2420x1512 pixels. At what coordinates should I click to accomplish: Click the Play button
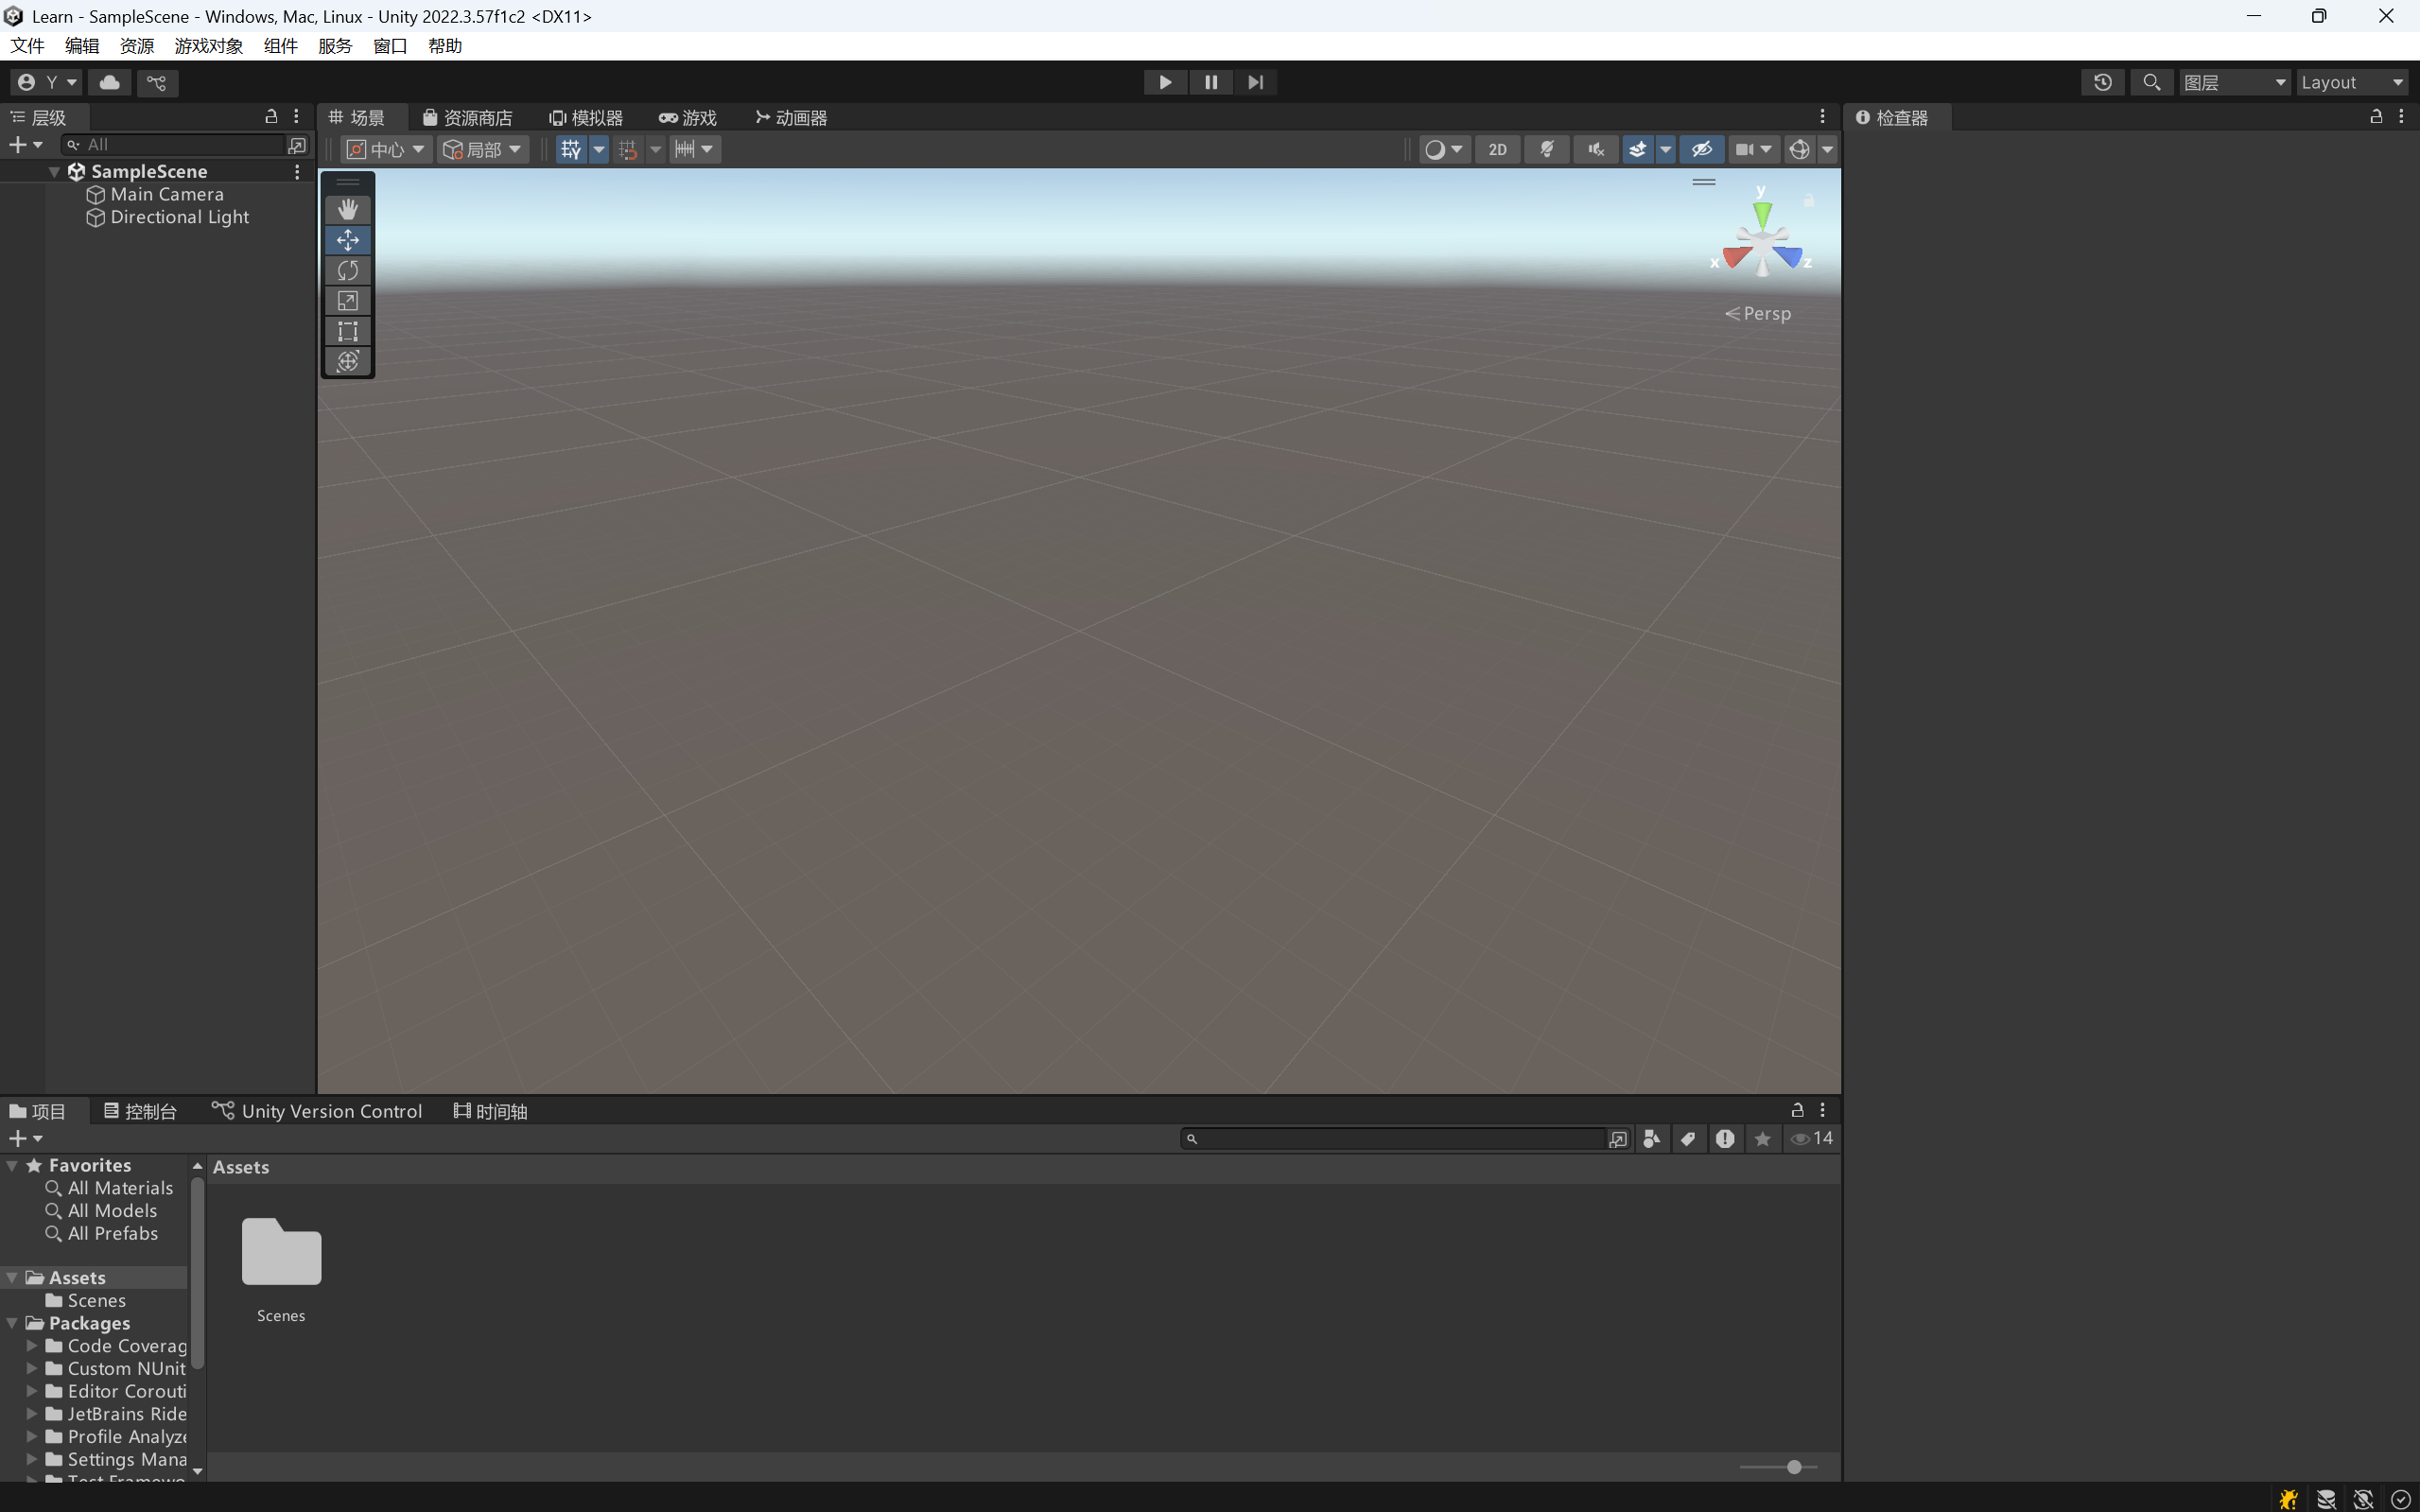(x=1165, y=82)
